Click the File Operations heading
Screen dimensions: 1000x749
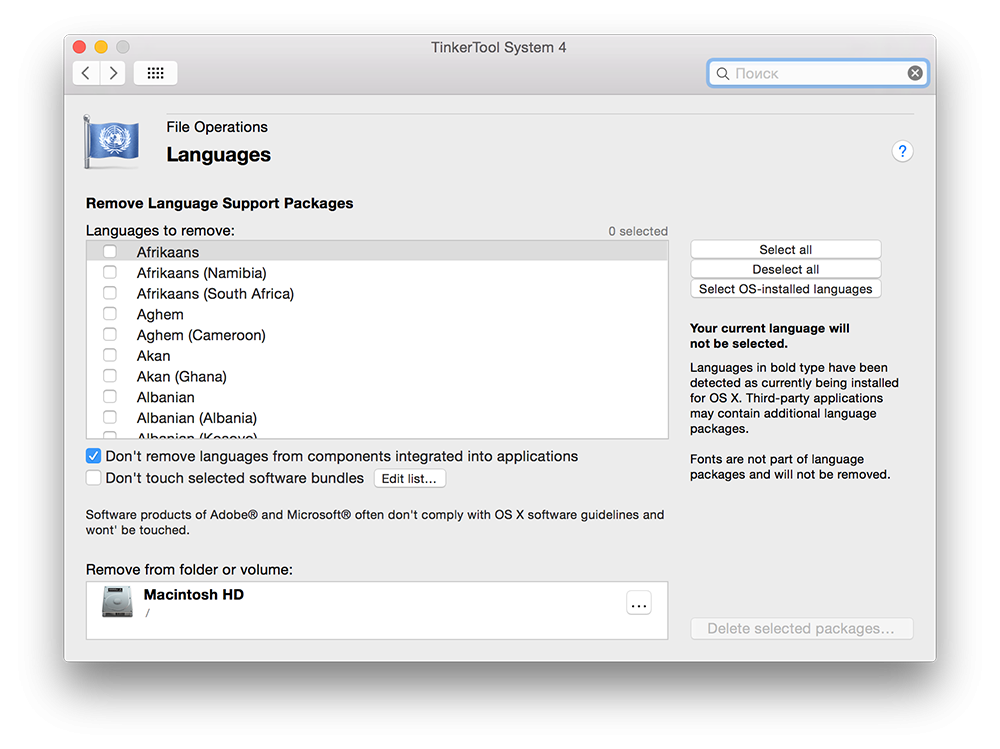click(x=217, y=127)
